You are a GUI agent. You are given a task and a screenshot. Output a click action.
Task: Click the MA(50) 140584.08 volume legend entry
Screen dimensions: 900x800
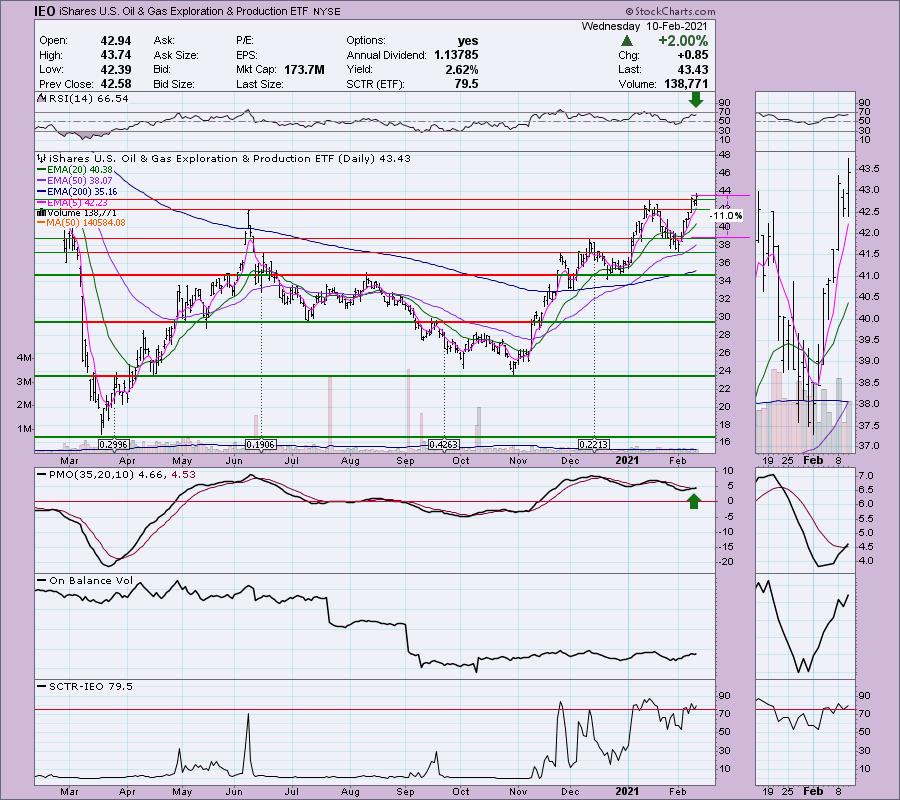(87, 223)
